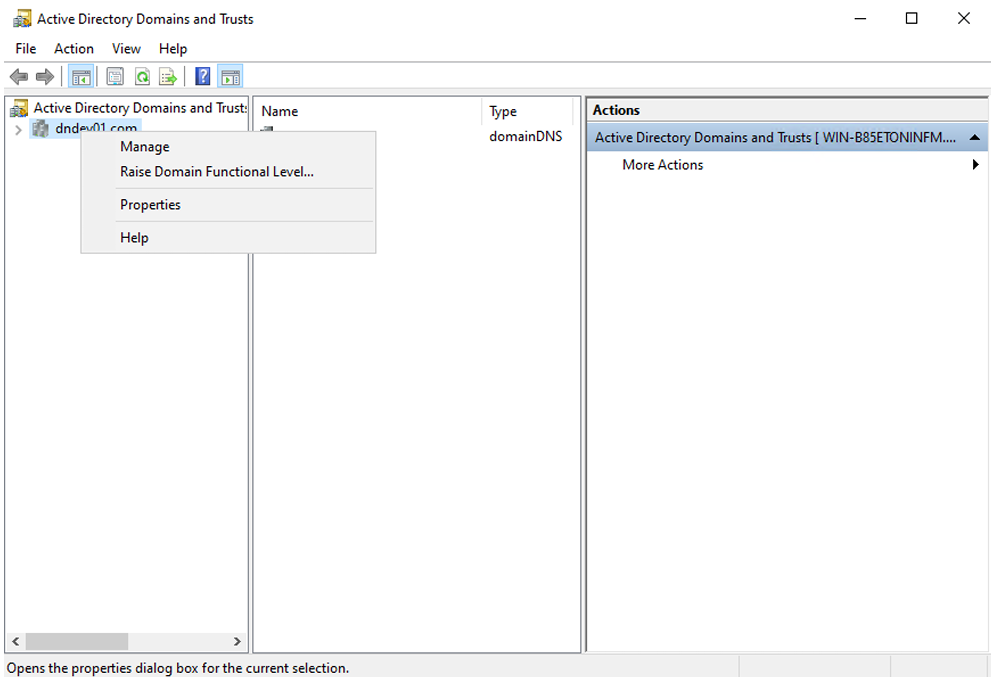992x681 pixels.
Task: Open the File menu
Action: point(26,49)
